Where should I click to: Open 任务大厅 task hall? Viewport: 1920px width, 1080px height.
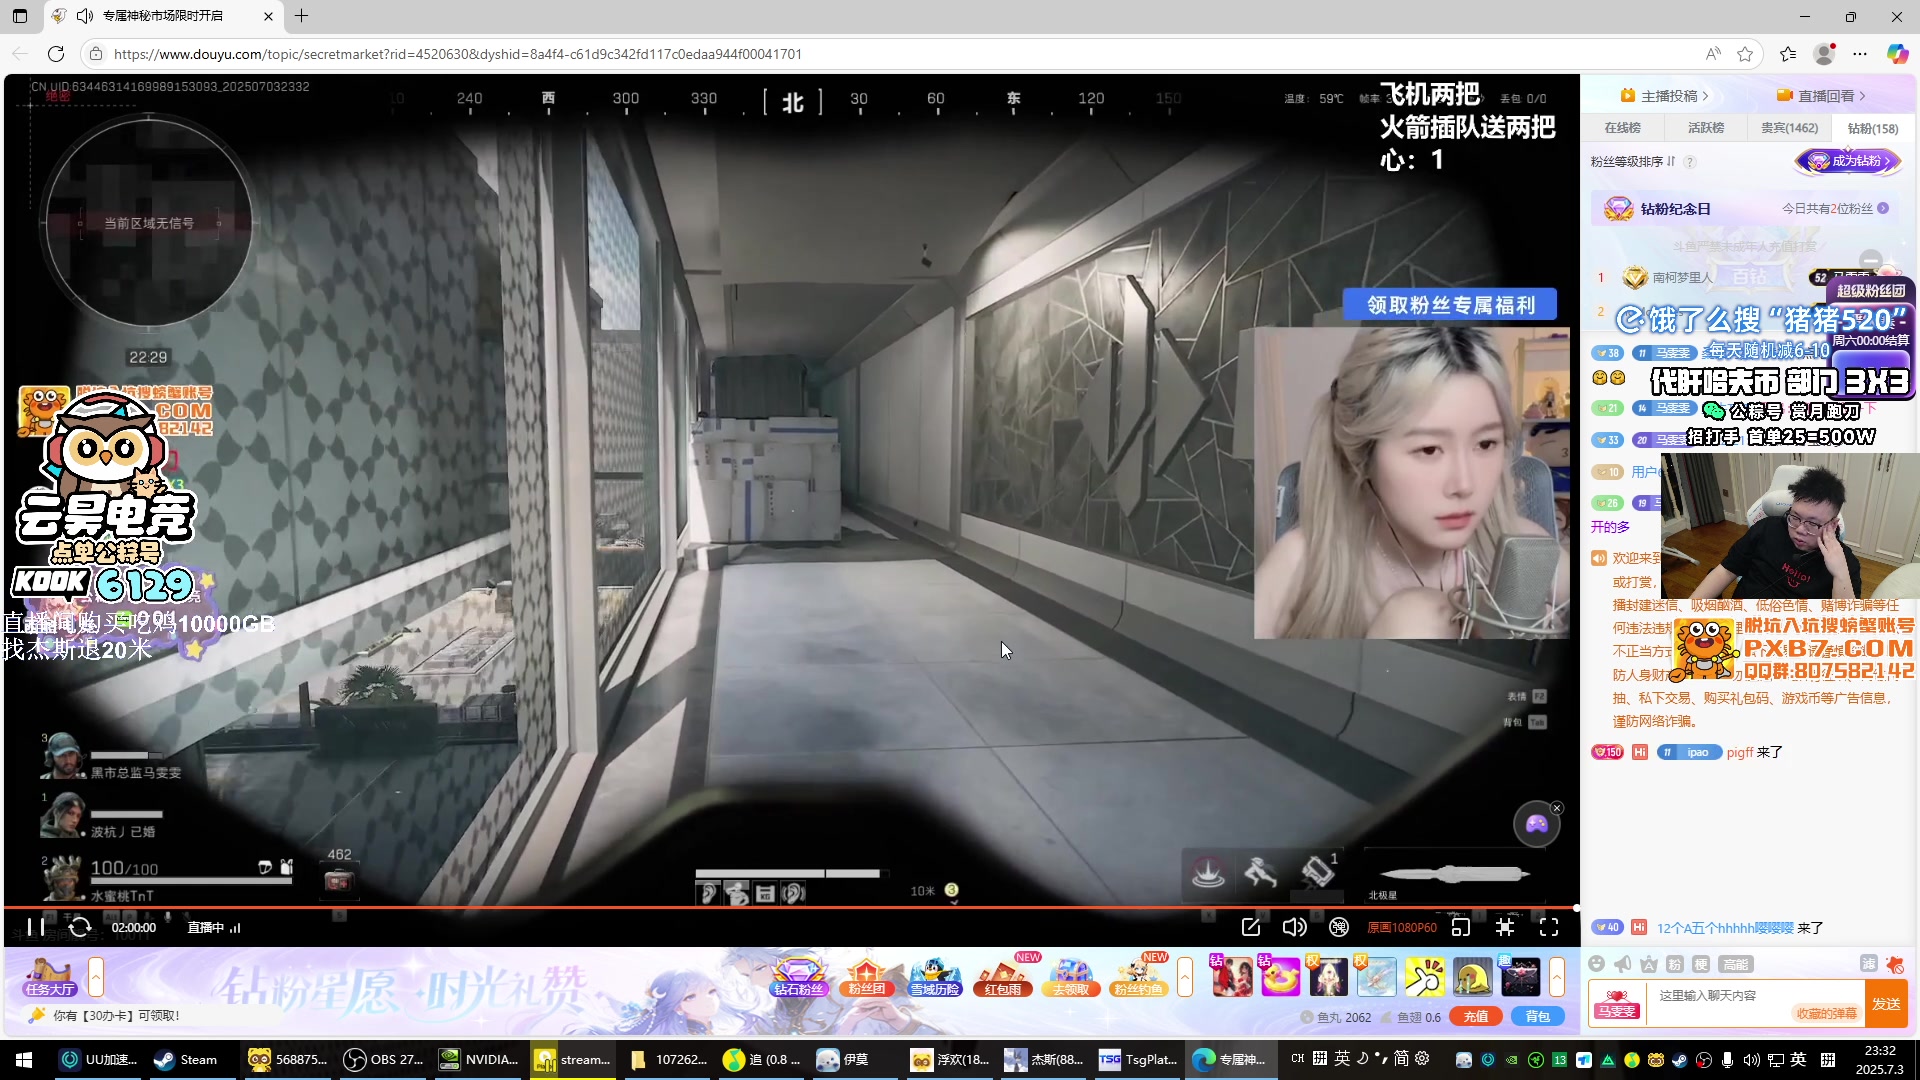coord(50,977)
